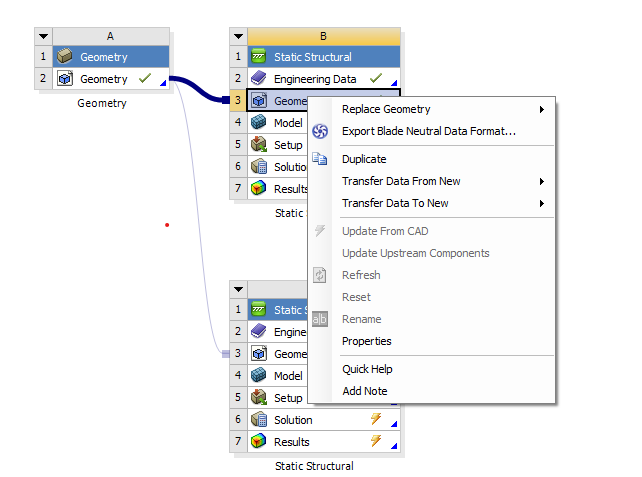The height and width of the screenshot is (477, 642).
Task: Click lower system caption Static Structural
Action: point(314,466)
